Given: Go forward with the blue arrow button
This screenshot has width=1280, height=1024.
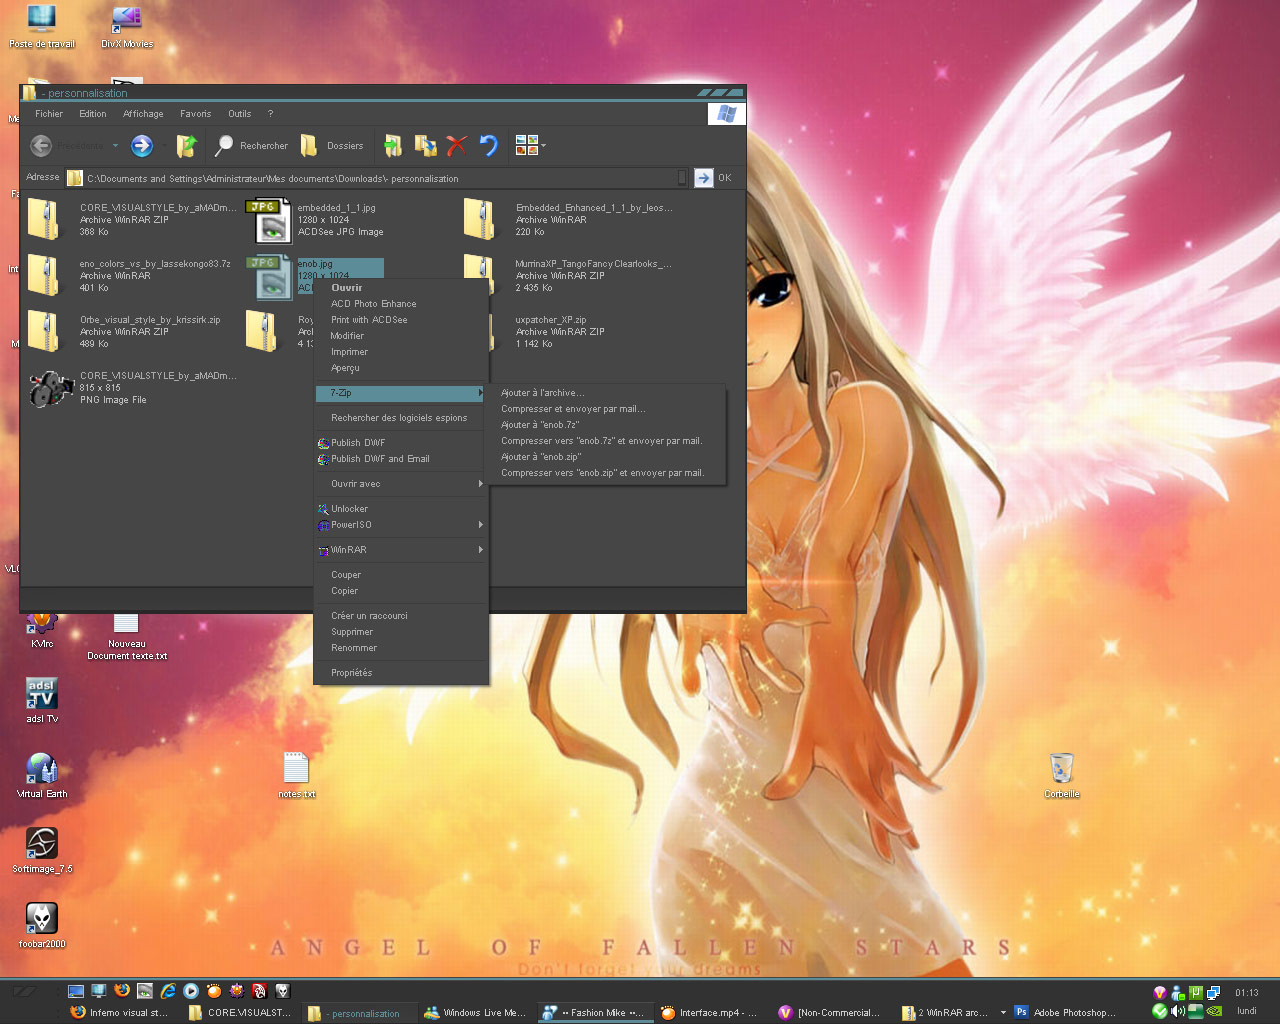Looking at the screenshot, I should tap(142, 146).
